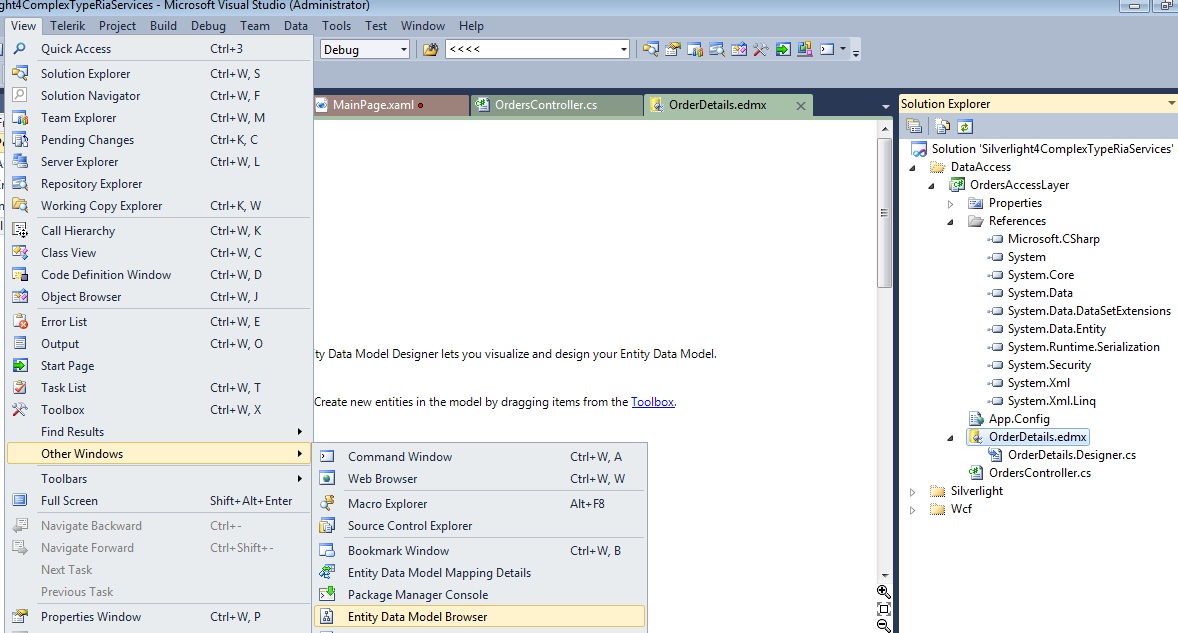
Task: Click the Properties icon in Solution Explorer toolbar
Action: click(x=914, y=126)
